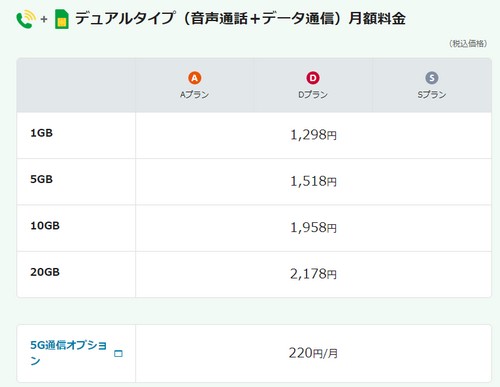Viewport: 500px width, 387px height.
Task: Click the 5GB row label
Action: click(x=41, y=179)
